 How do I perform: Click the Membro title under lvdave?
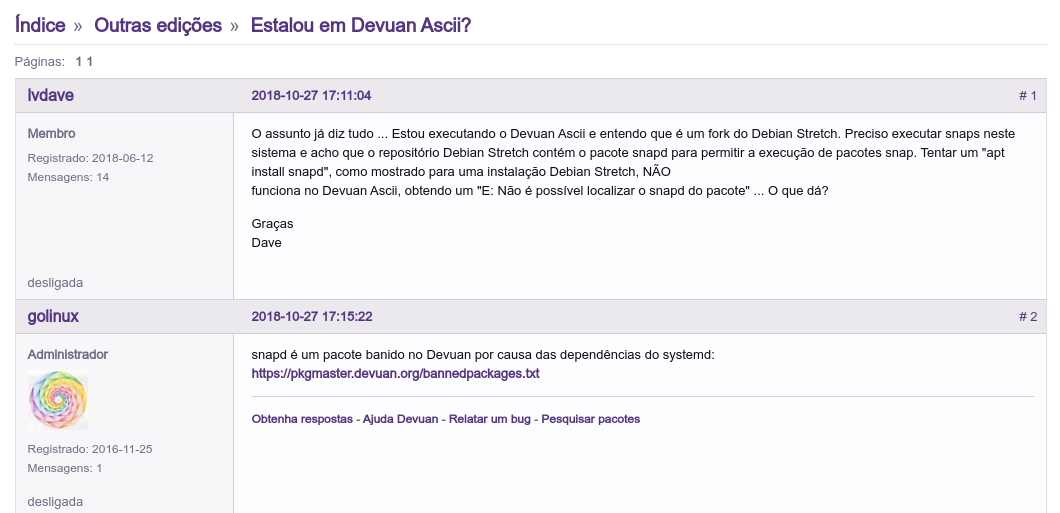click(x=51, y=134)
